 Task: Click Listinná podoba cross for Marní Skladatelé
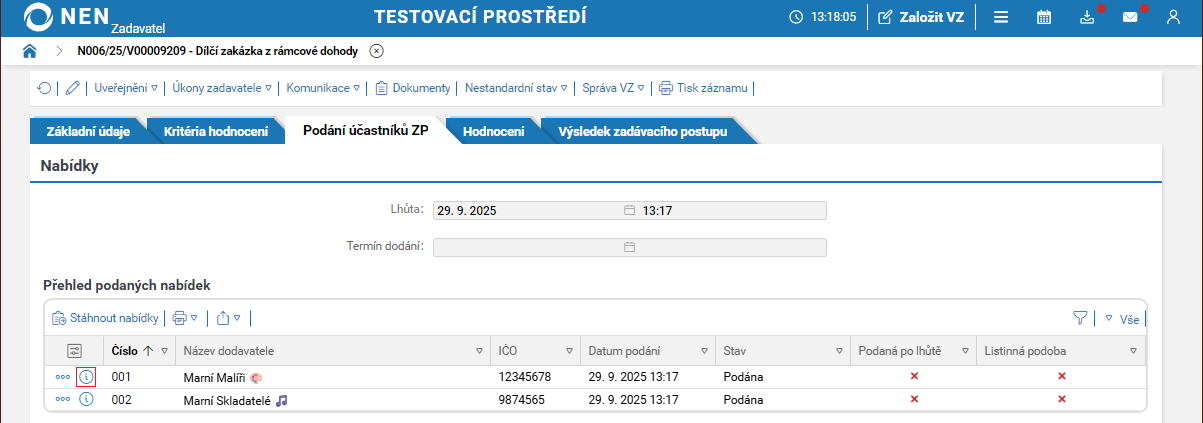coord(1062,399)
